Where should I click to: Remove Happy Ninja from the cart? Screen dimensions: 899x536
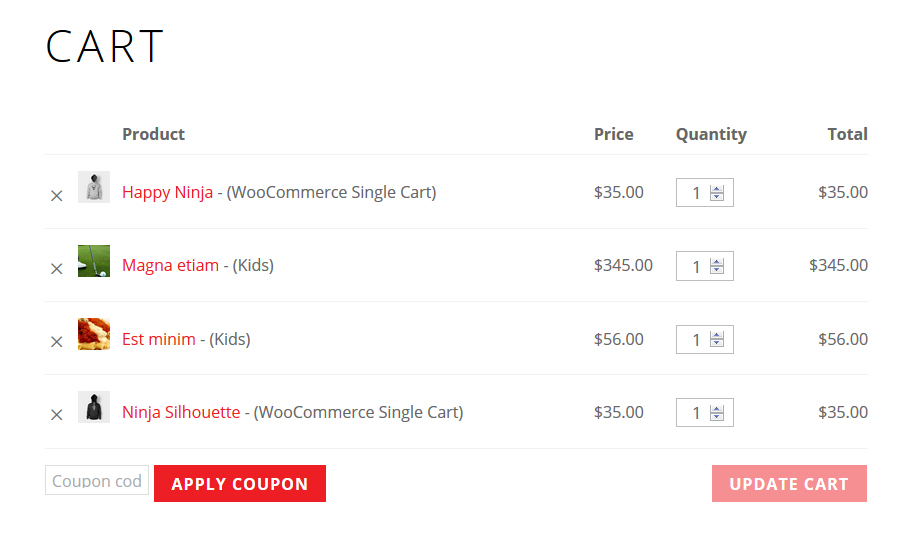tap(57, 196)
